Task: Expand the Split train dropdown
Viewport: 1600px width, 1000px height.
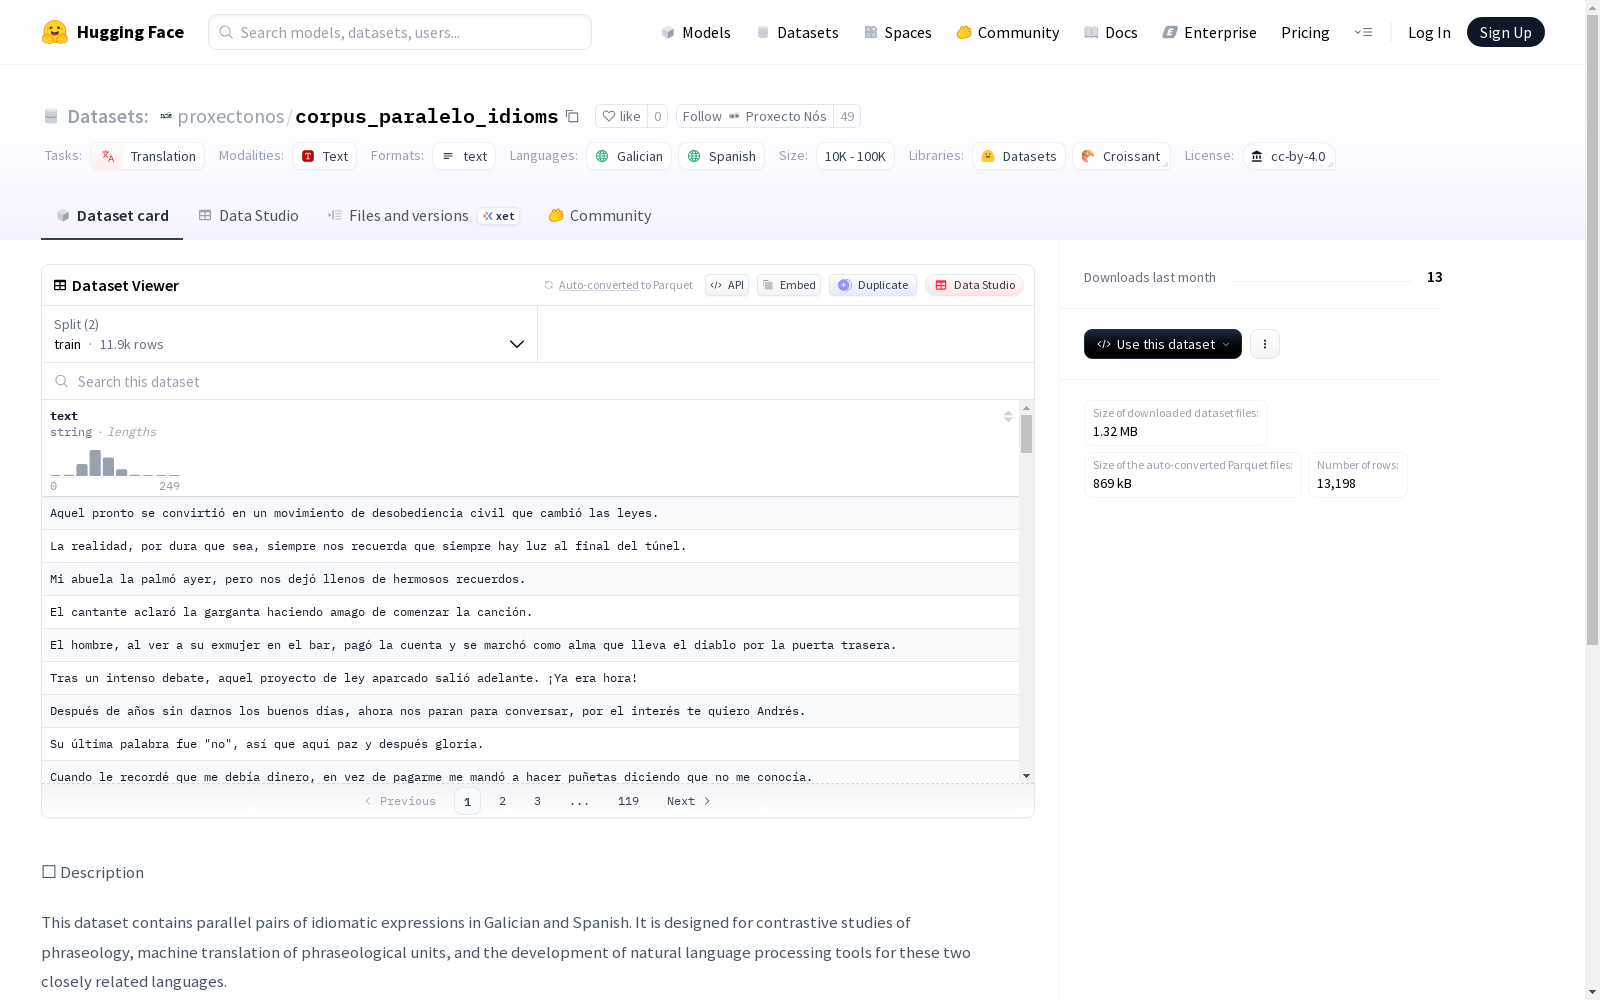Action: pyautogui.click(x=290, y=334)
